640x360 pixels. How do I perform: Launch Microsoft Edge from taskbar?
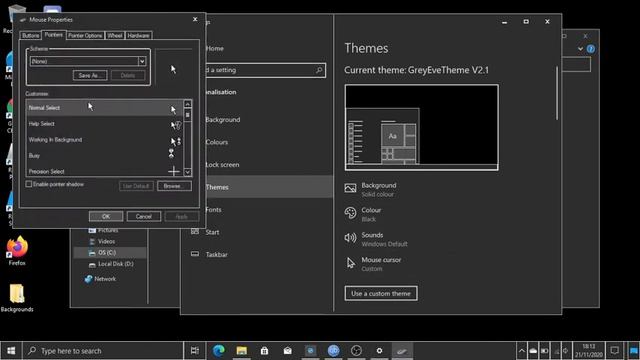tap(219, 351)
